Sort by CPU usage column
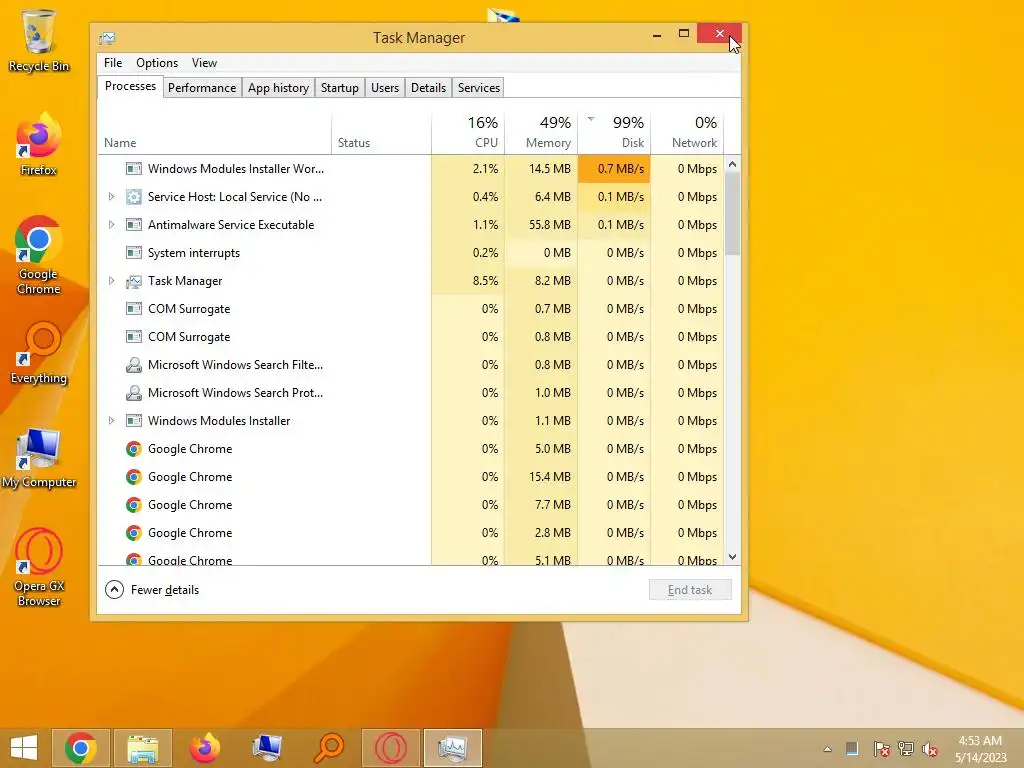This screenshot has height=768, width=1024. (468, 132)
